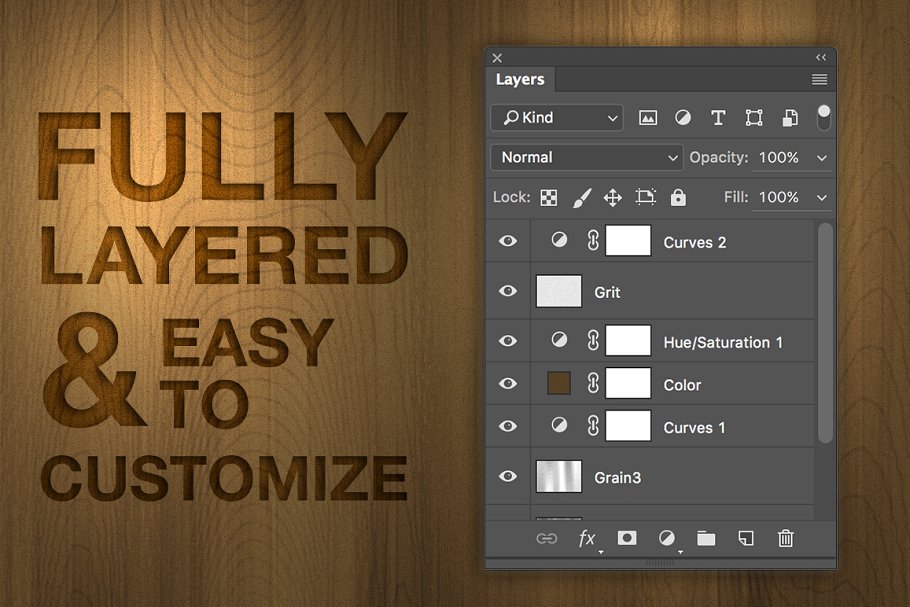Switch to the Layers tab
The width and height of the screenshot is (910, 607).
[520, 79]
